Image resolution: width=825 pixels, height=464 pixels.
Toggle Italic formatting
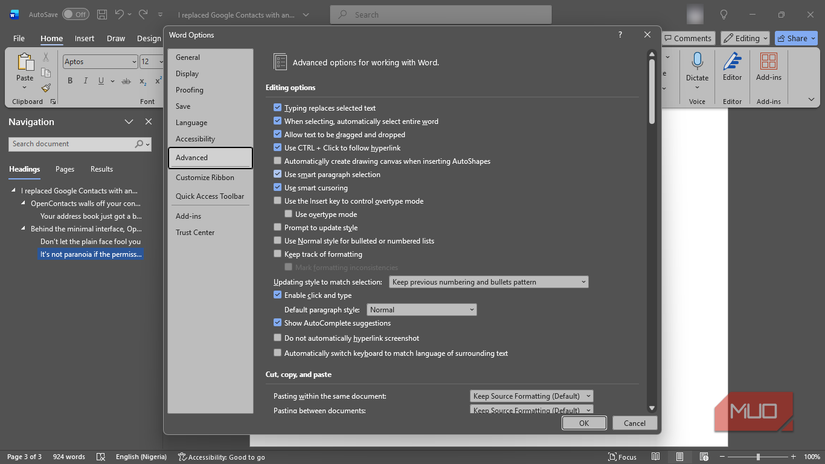click(85, 81)
